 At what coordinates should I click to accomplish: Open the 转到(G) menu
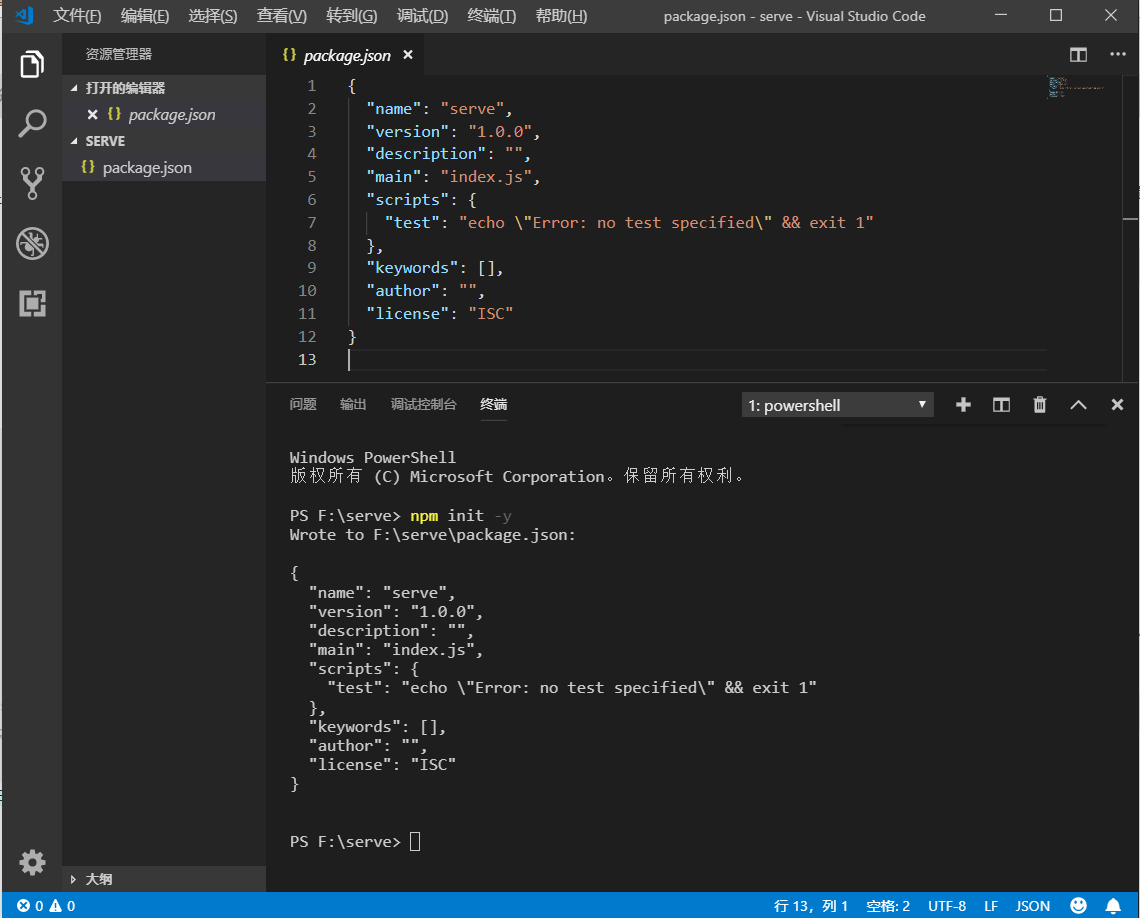pos(351,16)
